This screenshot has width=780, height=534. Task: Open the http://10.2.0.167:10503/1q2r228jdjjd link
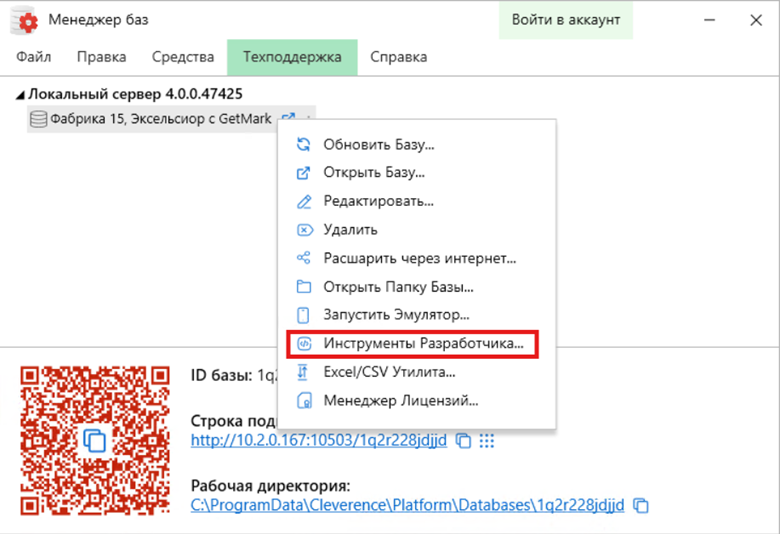click(x=319, y=440)
